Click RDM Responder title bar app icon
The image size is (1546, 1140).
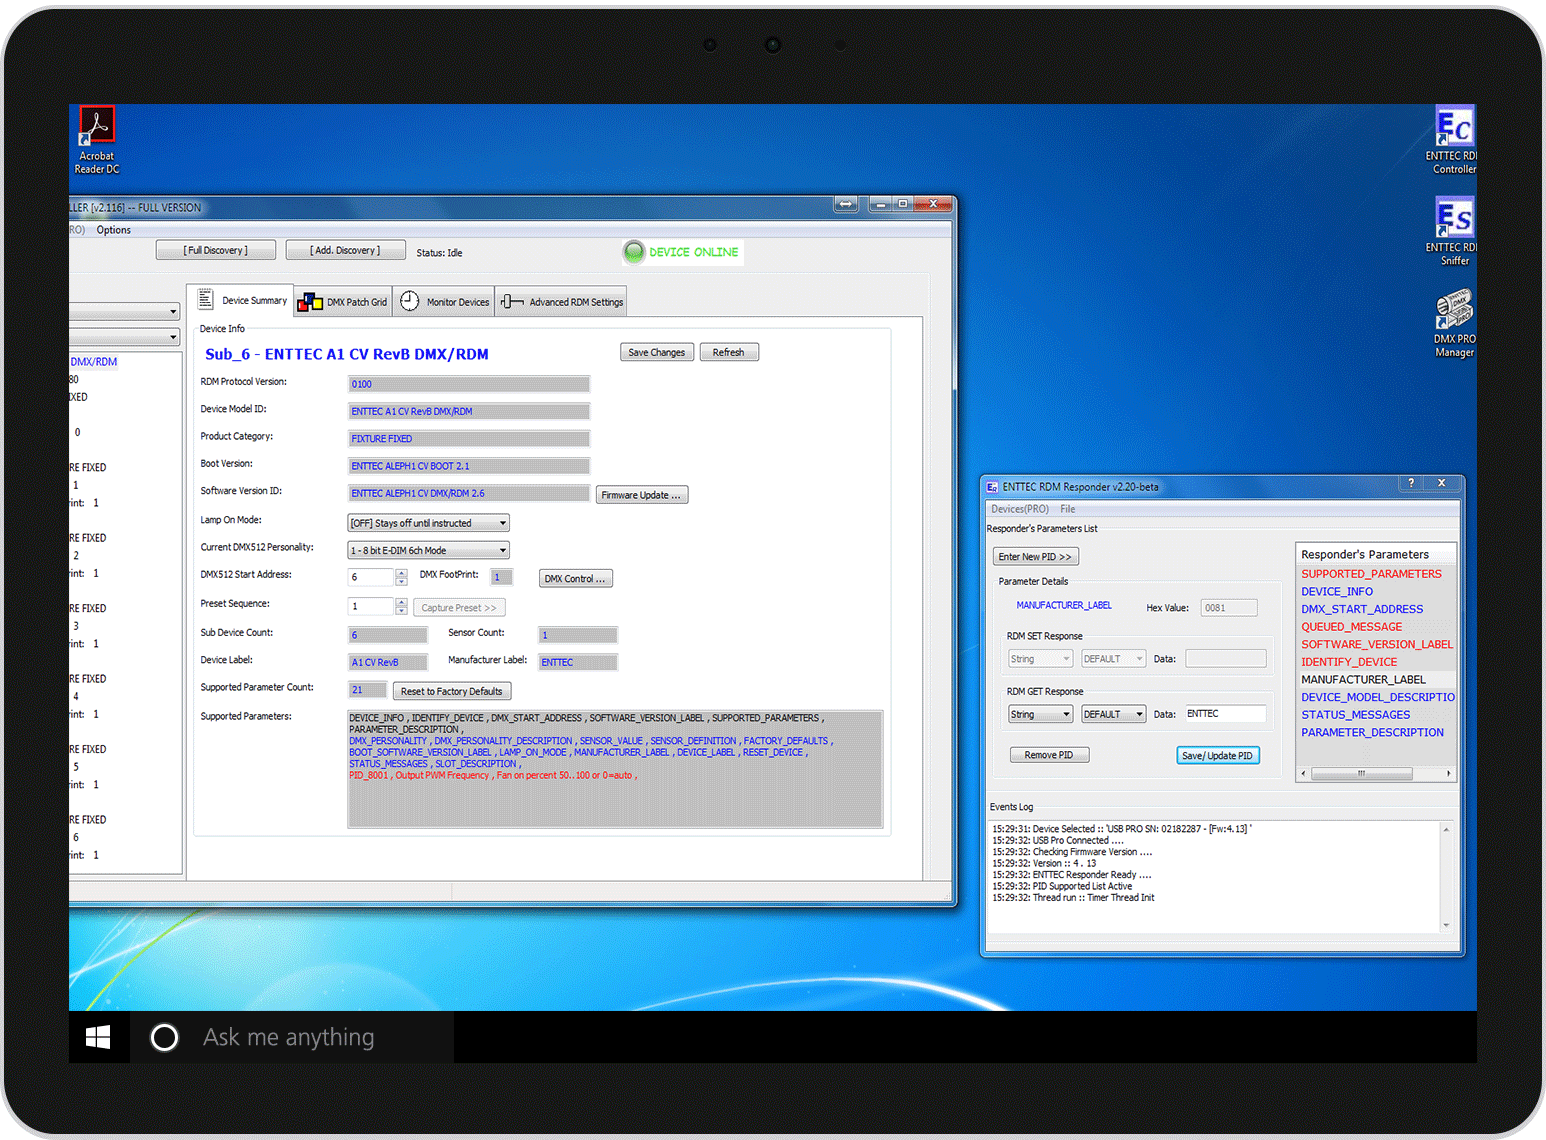pyautogui.click(x=992, y=487)
